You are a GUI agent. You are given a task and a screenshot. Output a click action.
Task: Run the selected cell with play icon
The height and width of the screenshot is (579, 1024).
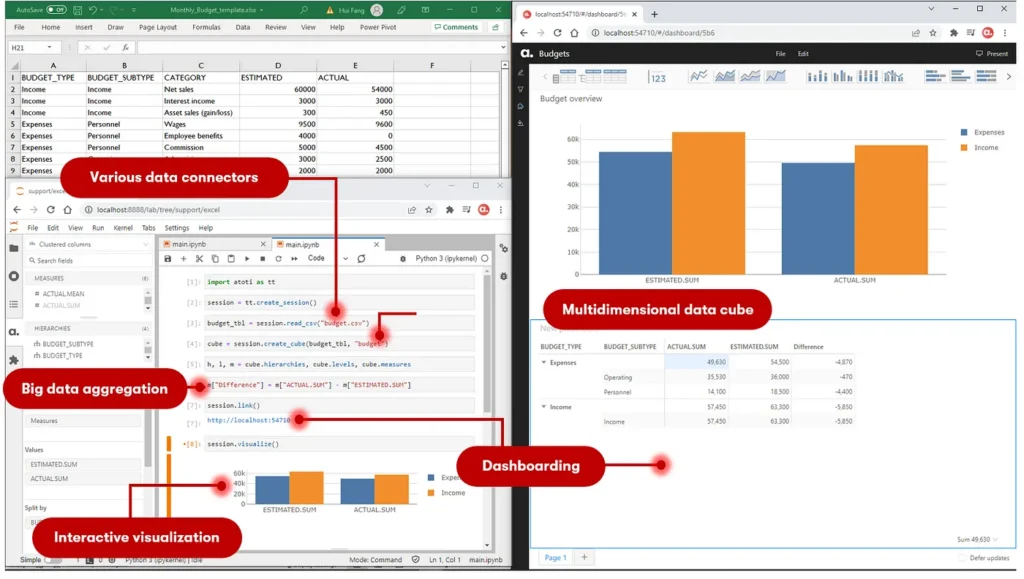[x=247, y=259]
